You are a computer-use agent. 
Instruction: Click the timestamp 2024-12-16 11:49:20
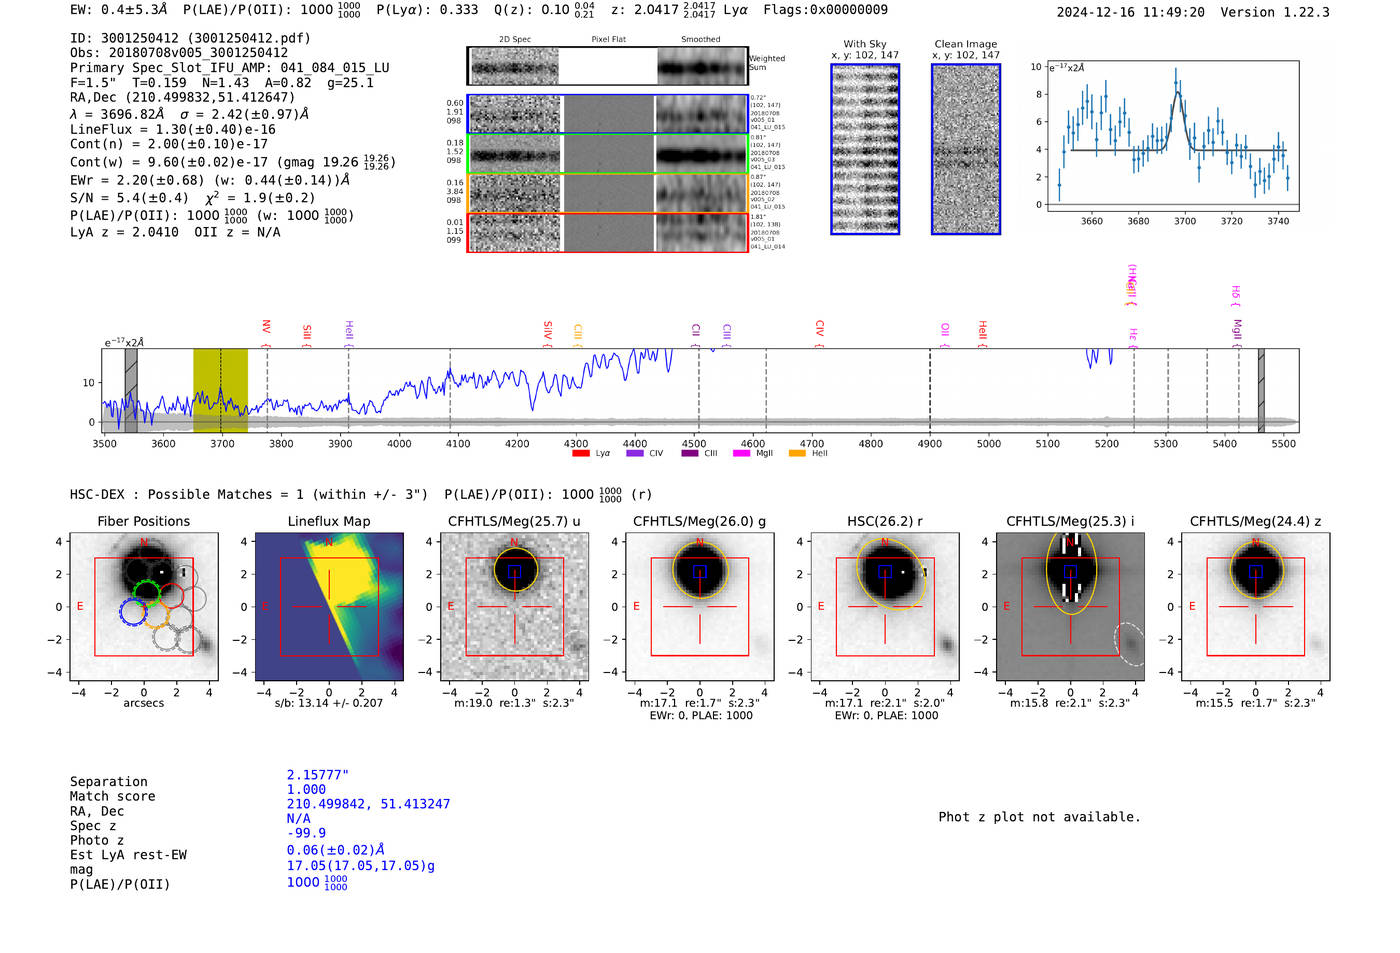(1130, 12)
